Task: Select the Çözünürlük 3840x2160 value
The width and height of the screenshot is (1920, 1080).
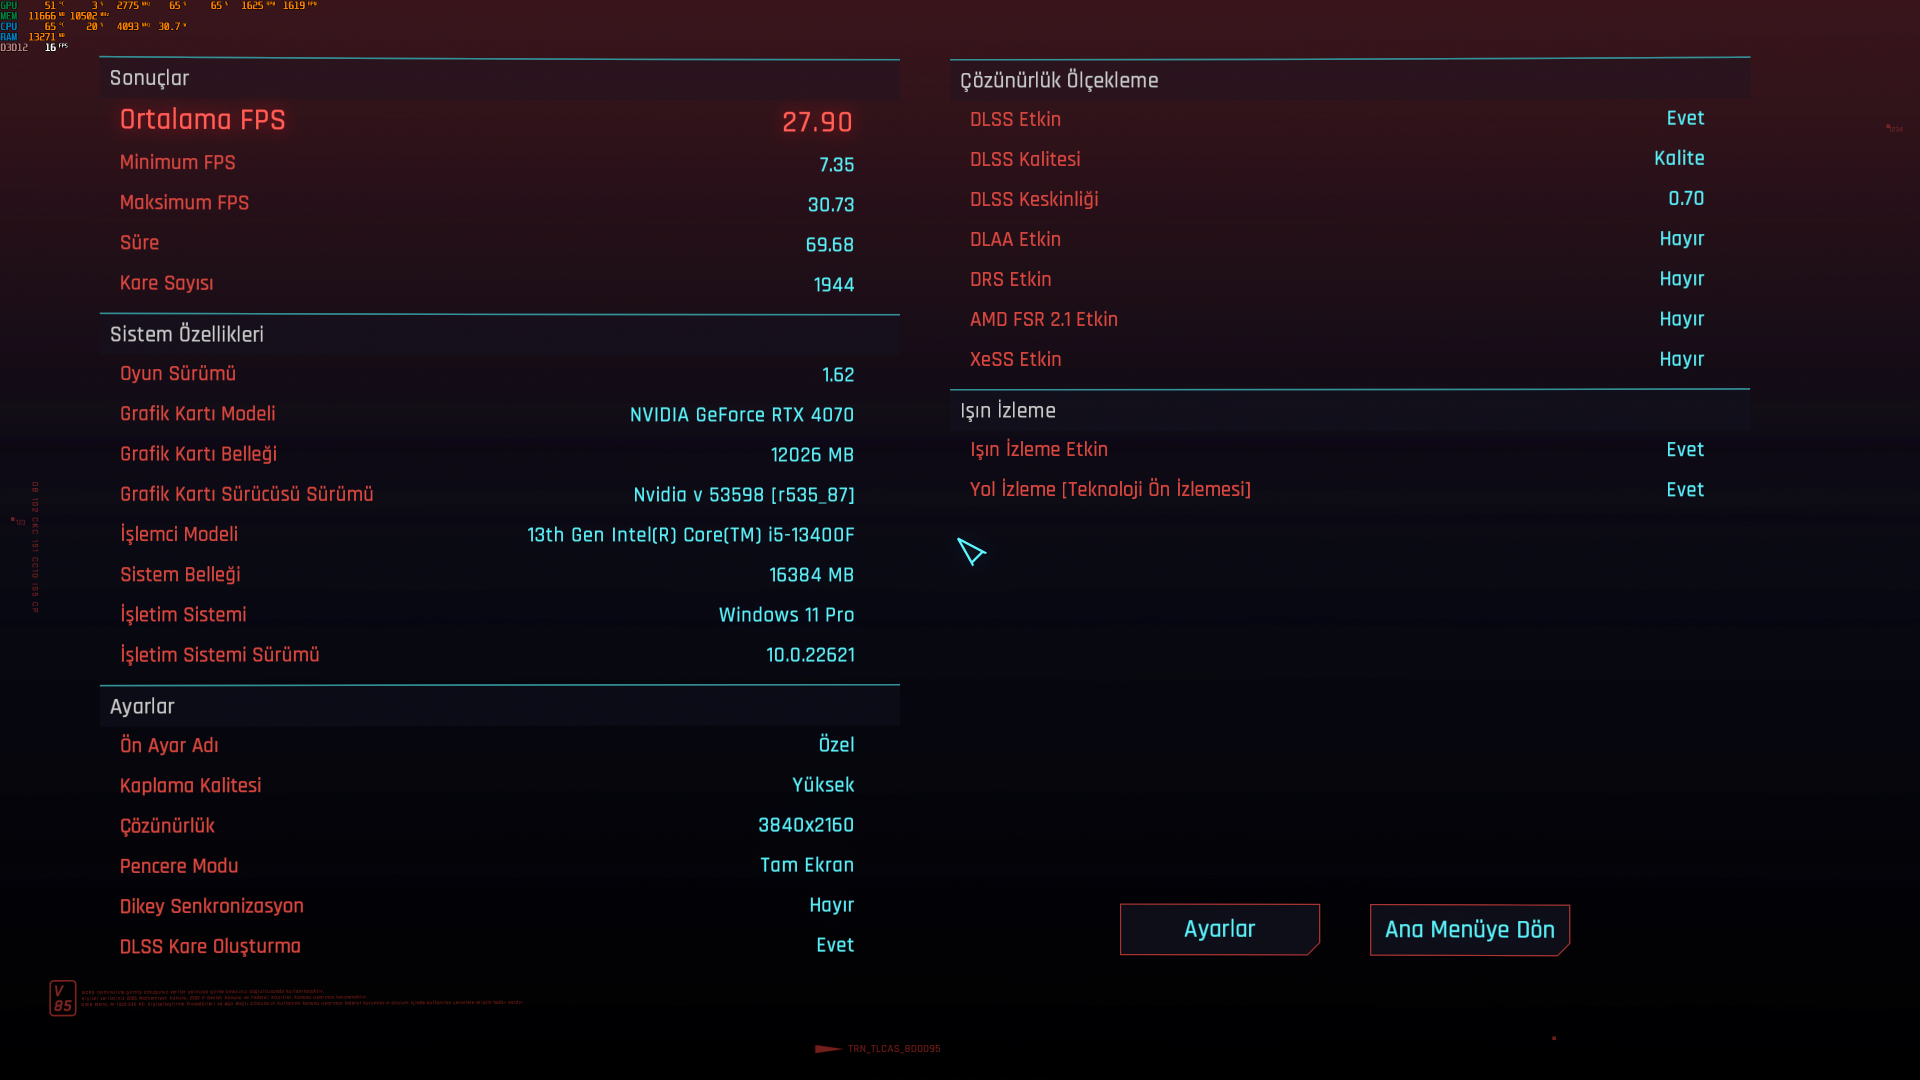Action: [806, 825]
